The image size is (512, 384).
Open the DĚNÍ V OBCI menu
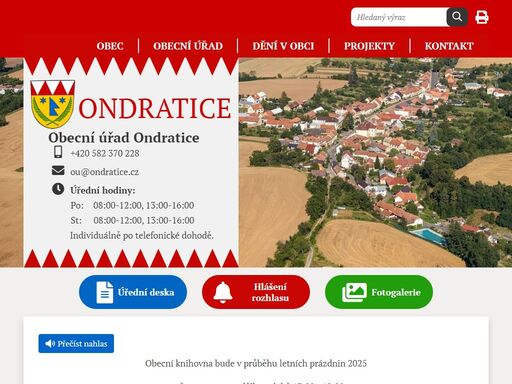point(283,46)
